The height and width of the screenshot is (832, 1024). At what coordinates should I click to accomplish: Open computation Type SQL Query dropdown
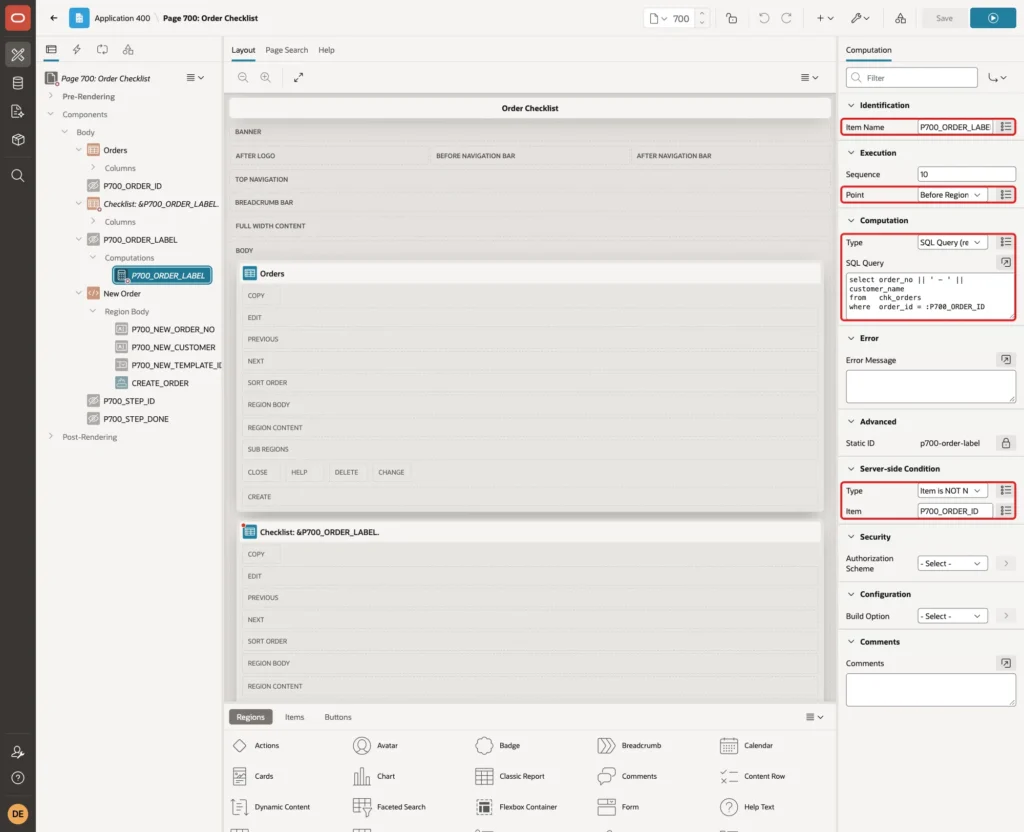coord(951,242)
